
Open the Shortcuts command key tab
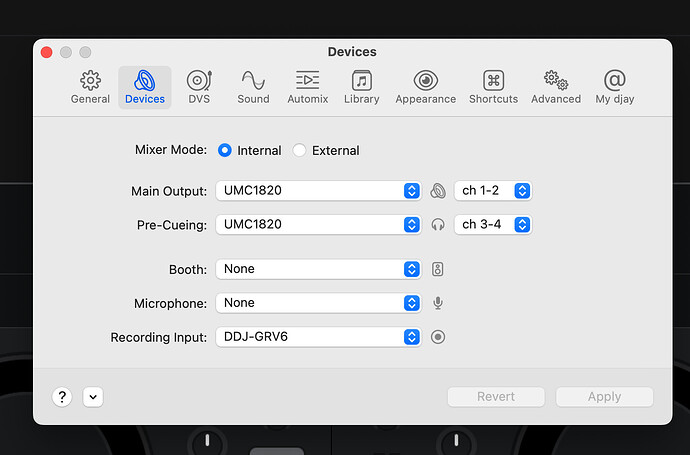(x=493, y=87)
